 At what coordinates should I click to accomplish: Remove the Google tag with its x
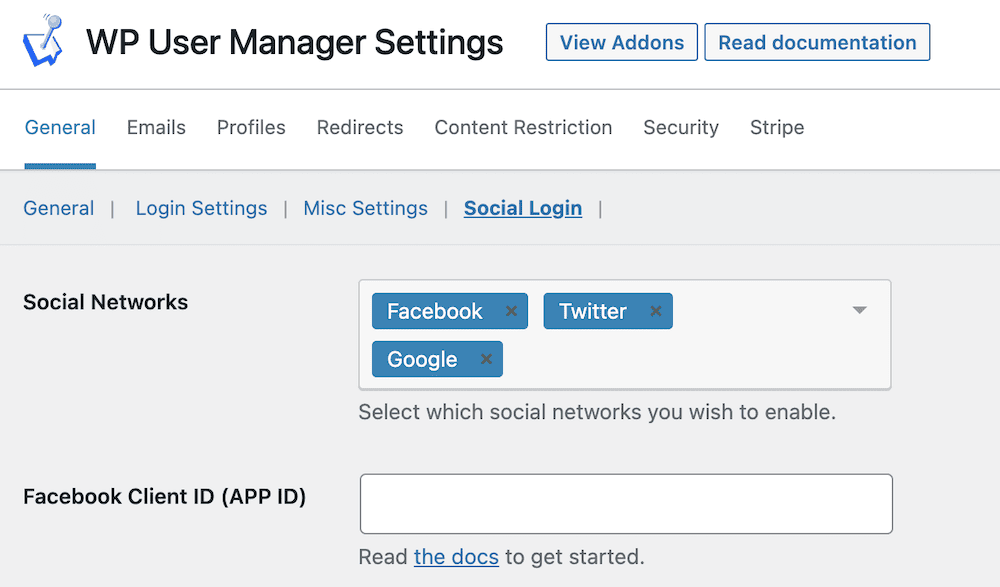pyautogui.click(x=486, y=359)
